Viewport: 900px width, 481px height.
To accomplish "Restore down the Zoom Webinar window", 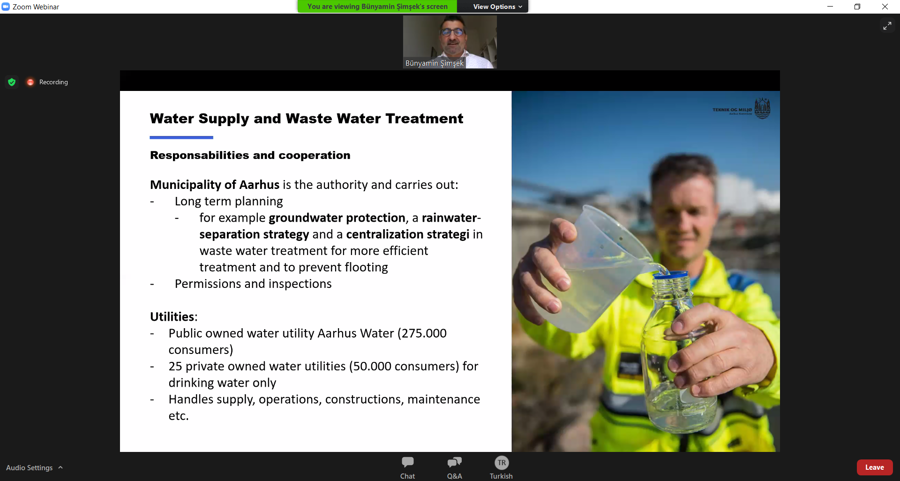I will point(857,6).
